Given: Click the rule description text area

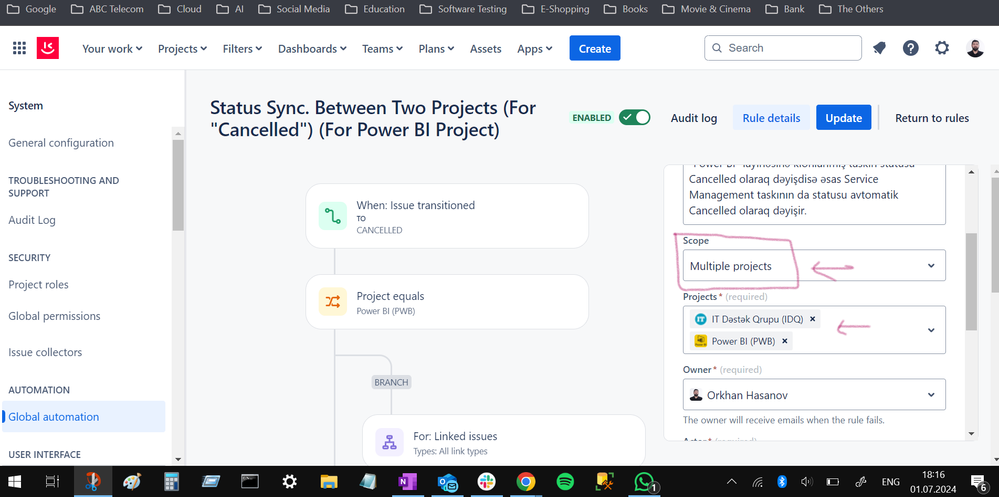Looking at the screenshot, I should (x=814, y=194).
